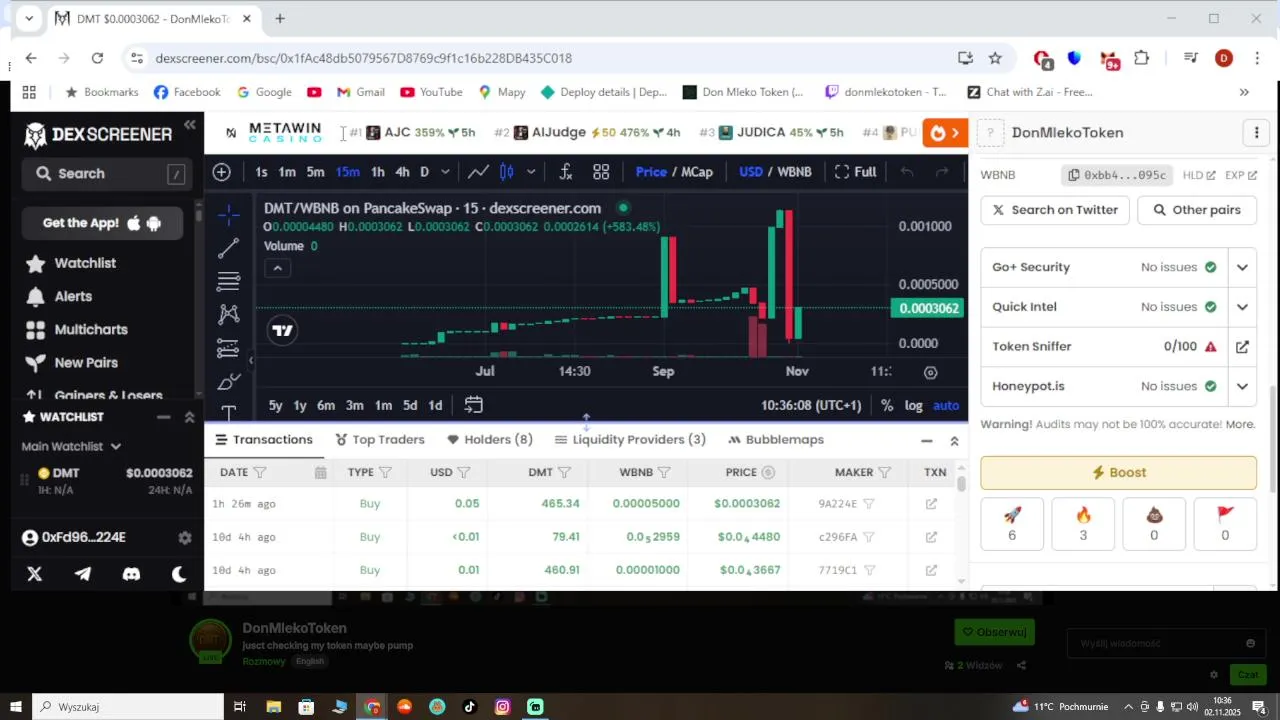Select candlestick chart style
The image size is (1280, 720).
tap(507, 172)
